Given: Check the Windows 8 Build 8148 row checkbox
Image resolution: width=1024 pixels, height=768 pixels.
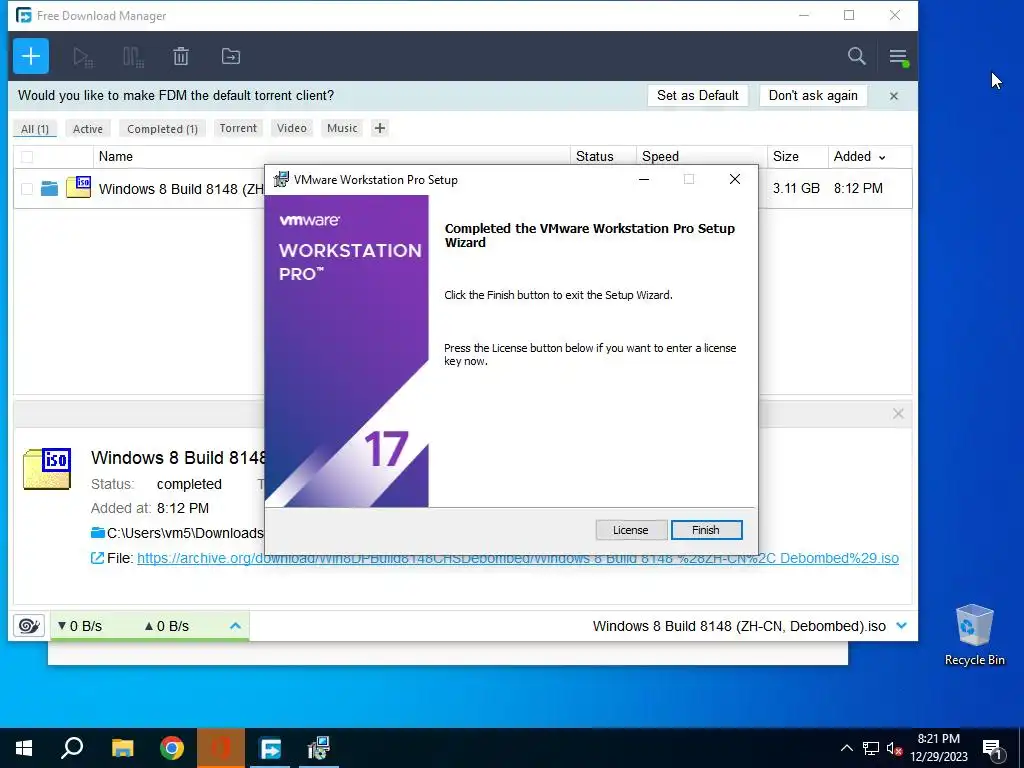Looking at the screenshot, I should pyautogui.click(x=27, y=189).
